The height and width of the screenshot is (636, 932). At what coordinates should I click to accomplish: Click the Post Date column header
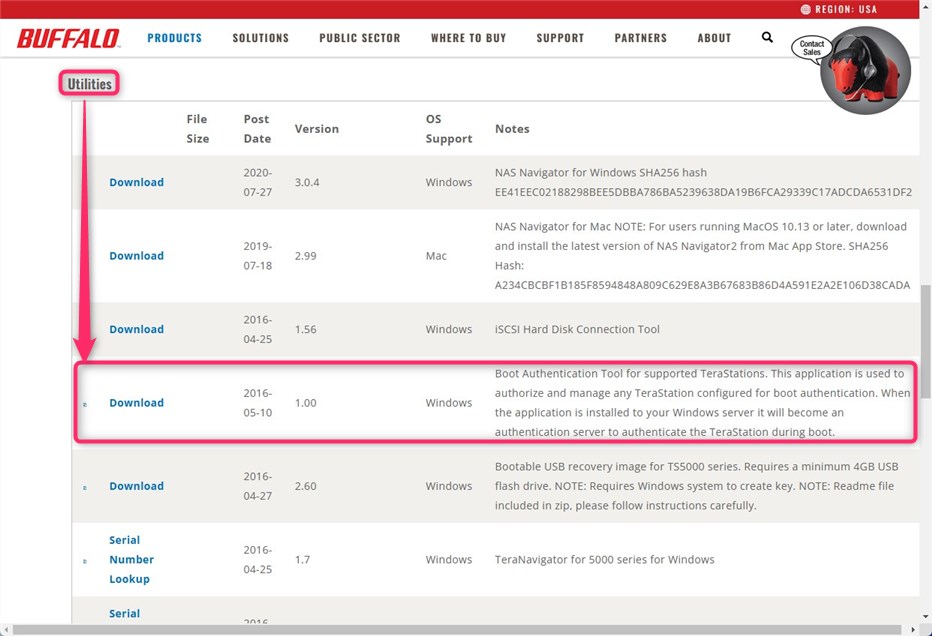point(257,128)
